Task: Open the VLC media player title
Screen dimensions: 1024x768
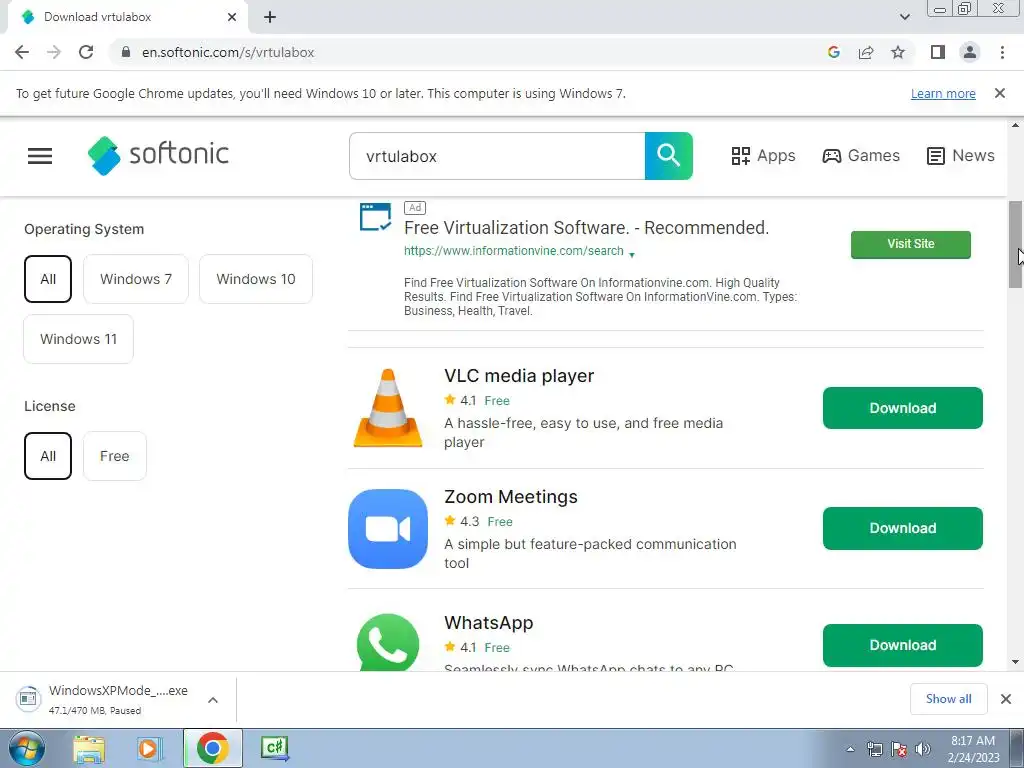Action: (x=519, y=376)
